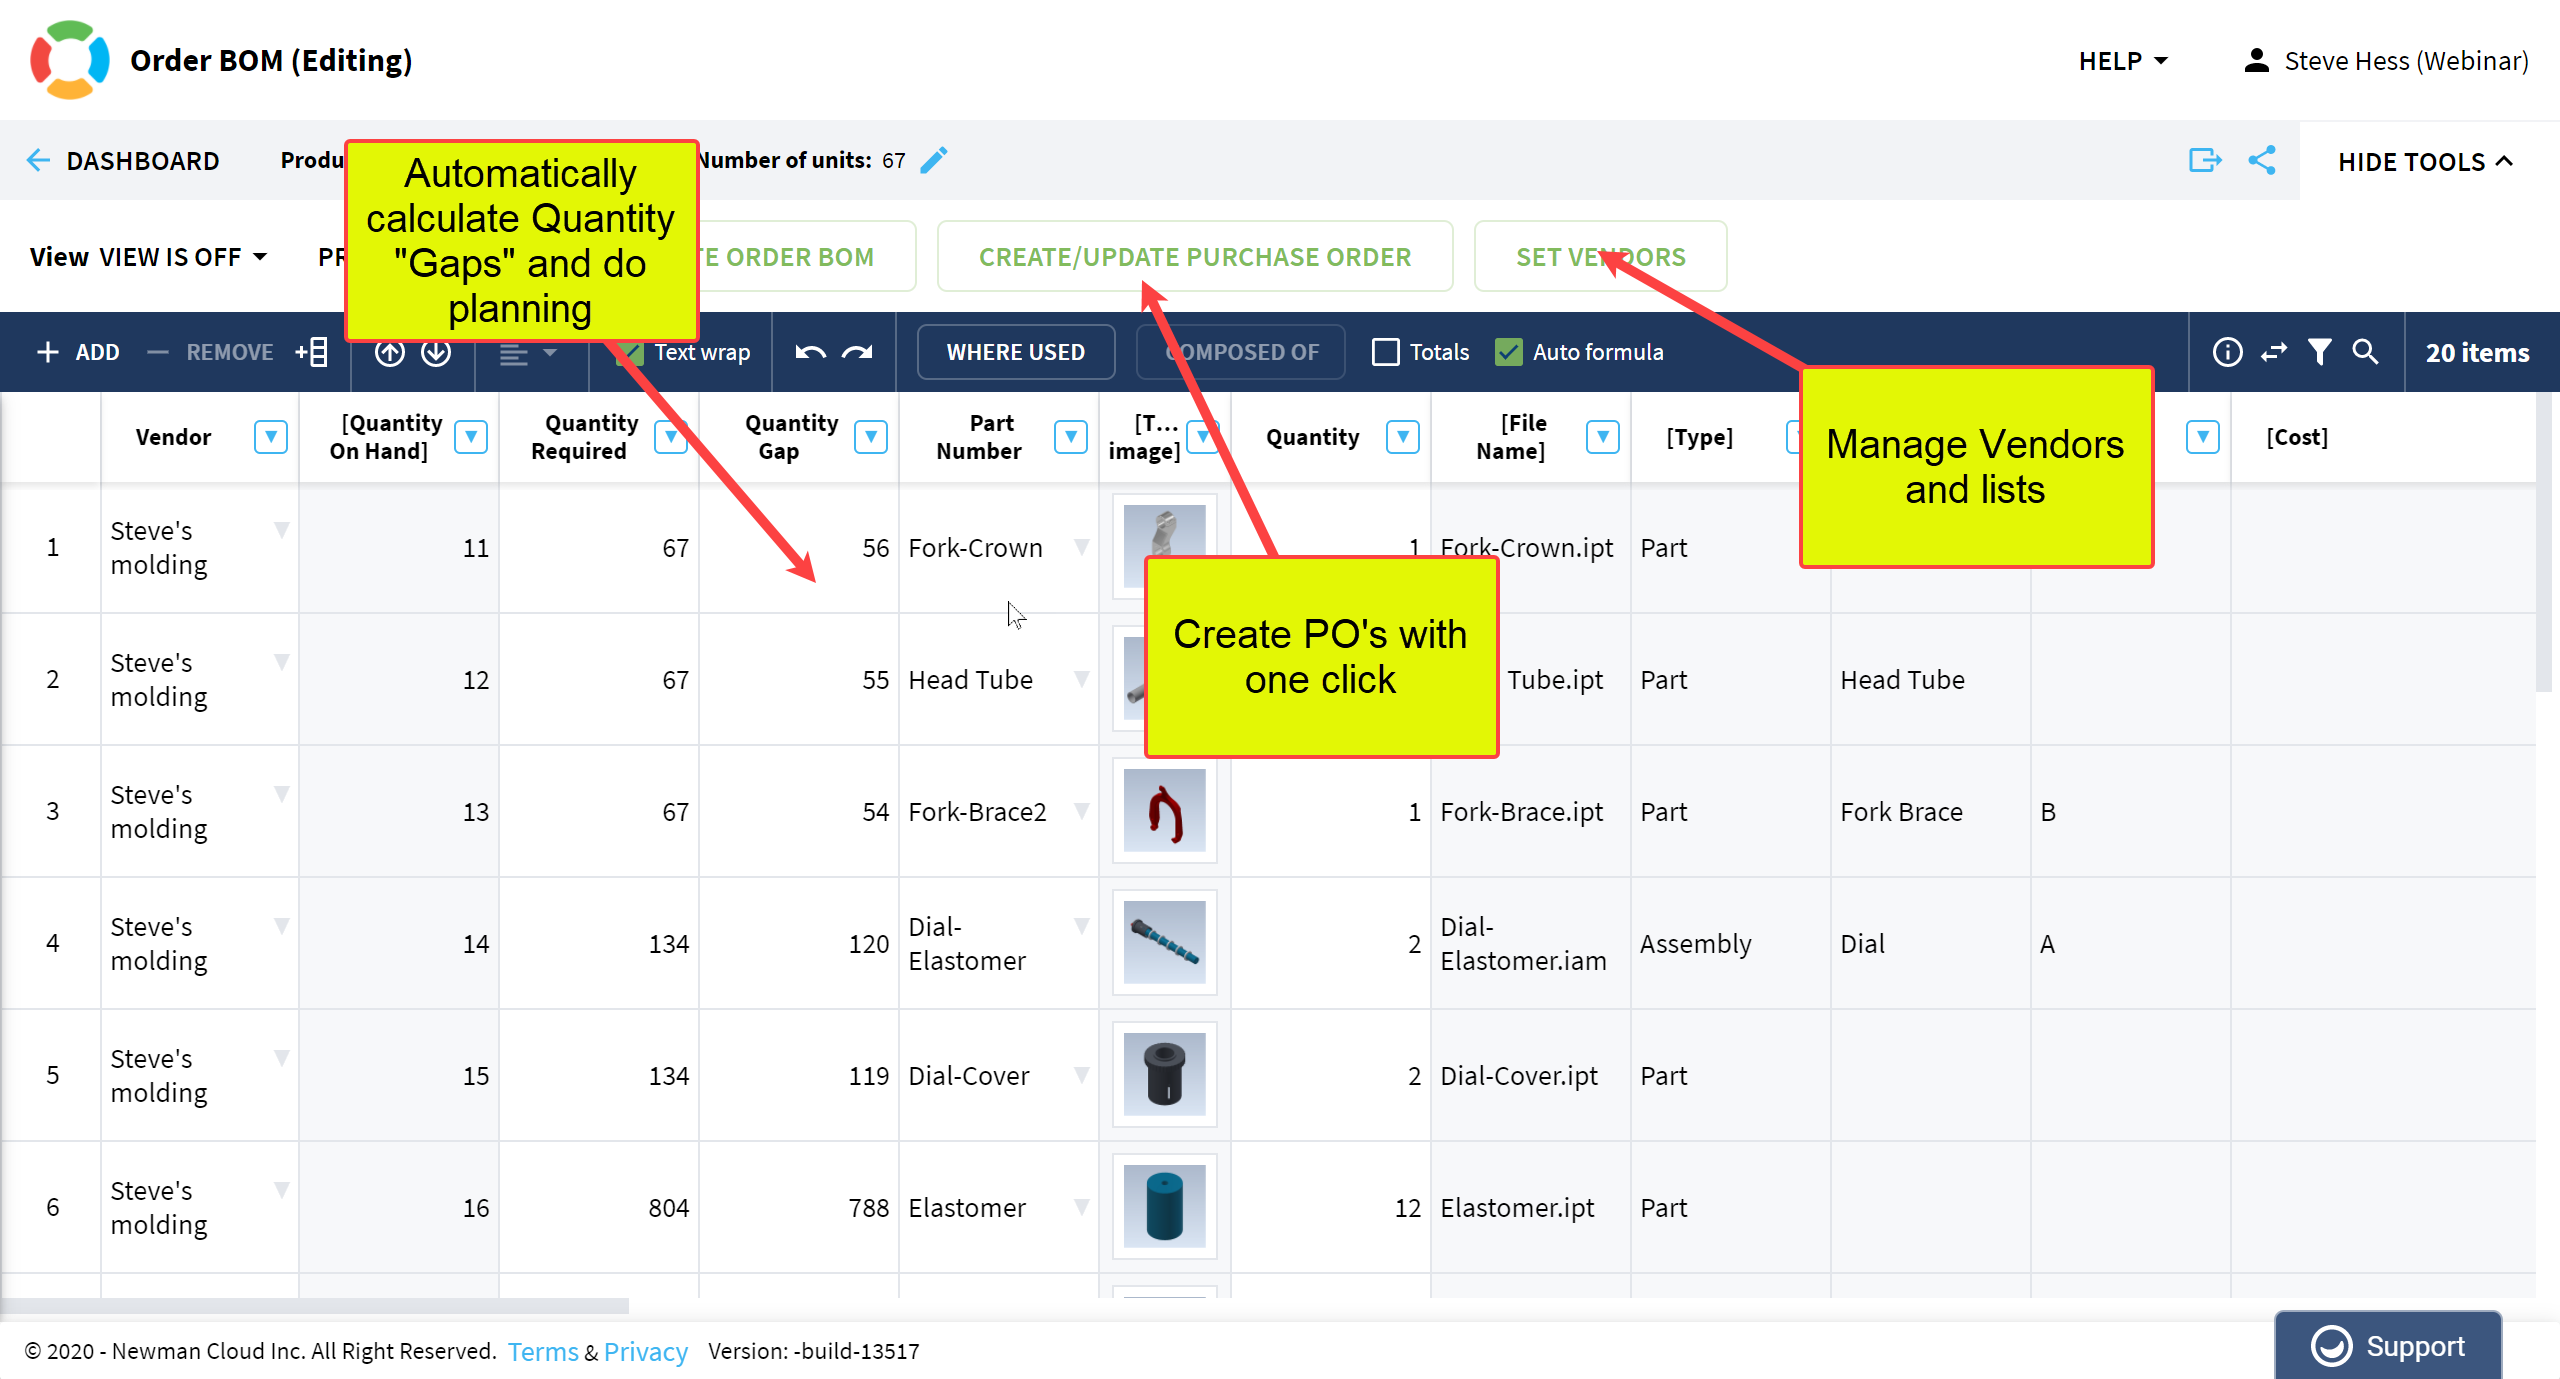Click the search magnifier in toolbar
The image size is (2560, 1379).
coord(2366,352)
